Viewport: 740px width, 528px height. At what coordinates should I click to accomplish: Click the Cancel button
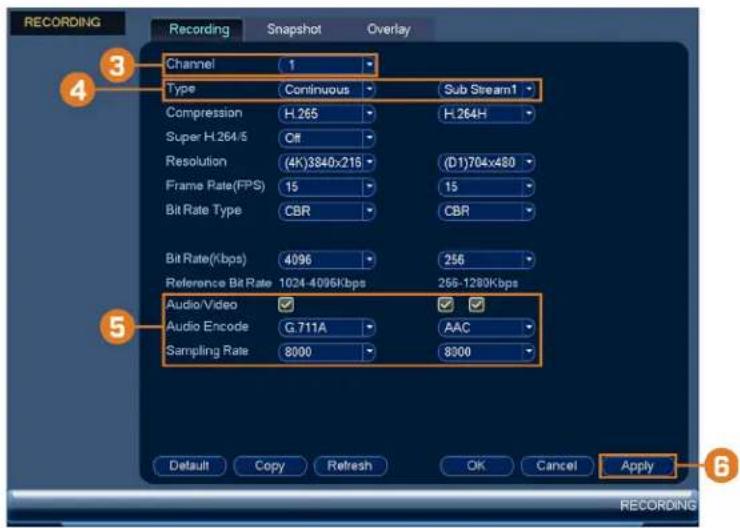coord(556,466)
